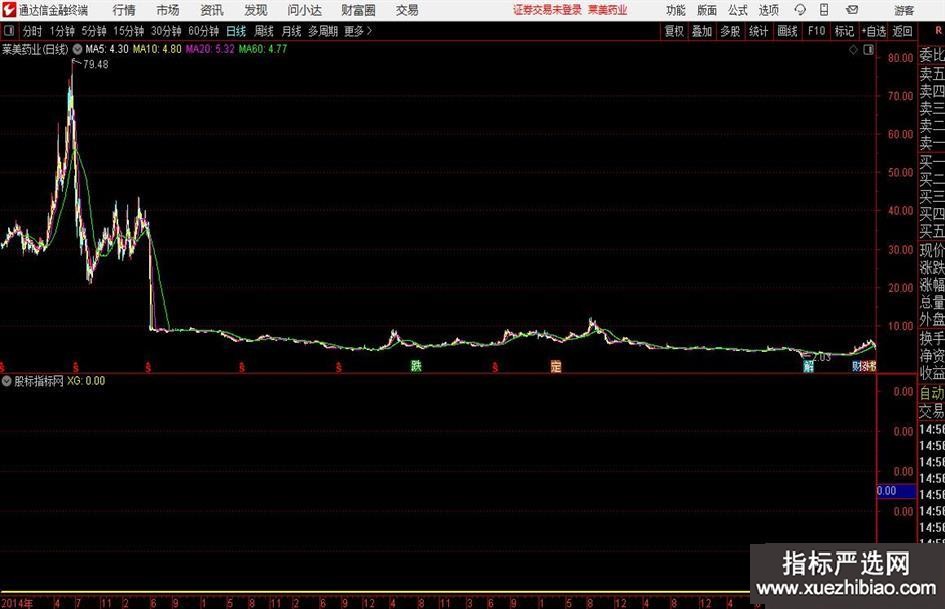Click the 79.48 peak price label
Image resolution: width=945 pixels, height=609 pixels.
click(x=96, y=65)
